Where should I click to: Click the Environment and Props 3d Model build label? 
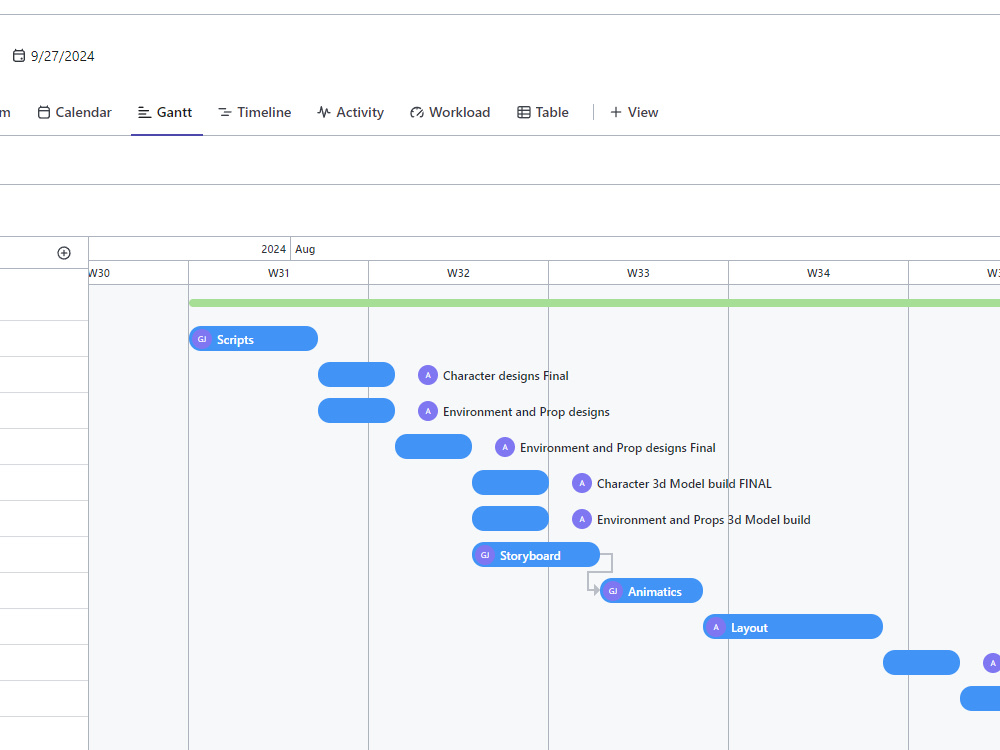pyautogui.click(x=703, y=520)
